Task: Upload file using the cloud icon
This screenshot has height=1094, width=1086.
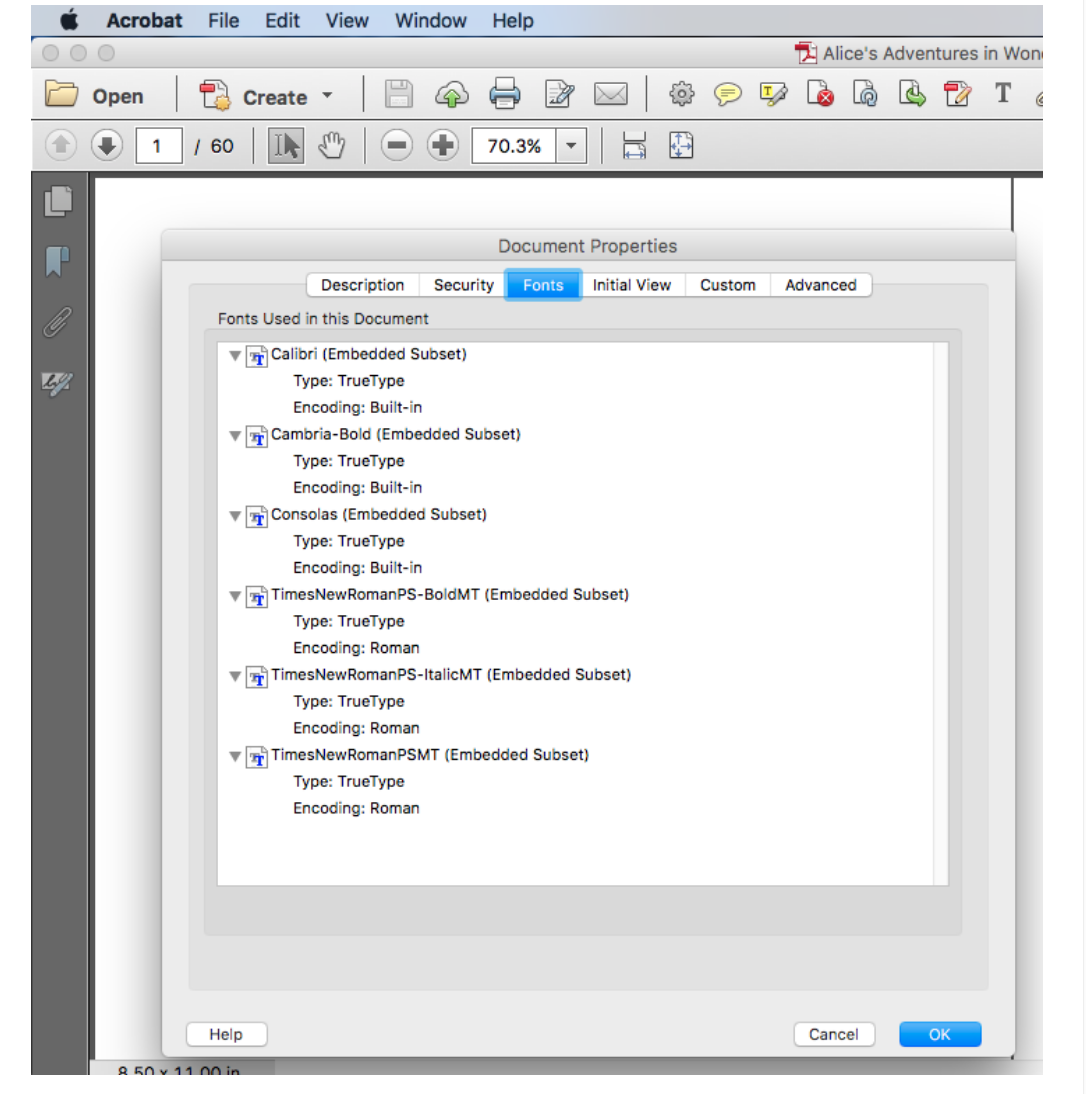Action: coord(452,94)
